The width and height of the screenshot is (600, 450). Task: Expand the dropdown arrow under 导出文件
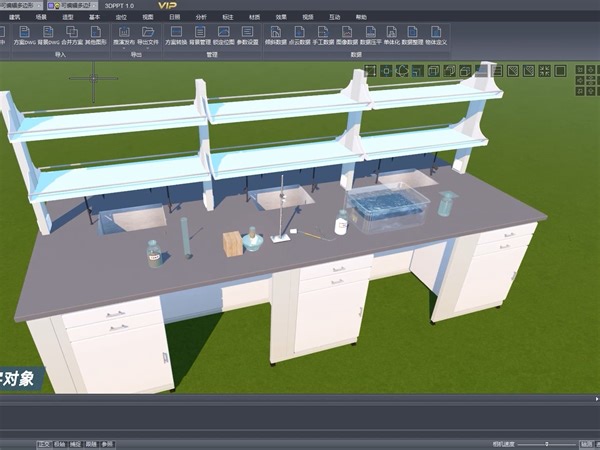click(x=148, y=48)
